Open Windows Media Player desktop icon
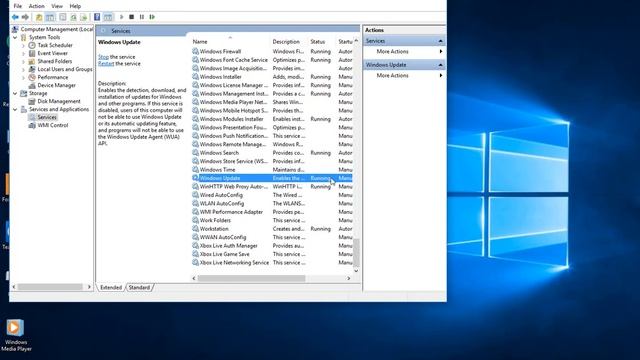The width and height of the screenshot is (640, 360). pos(16,335)
